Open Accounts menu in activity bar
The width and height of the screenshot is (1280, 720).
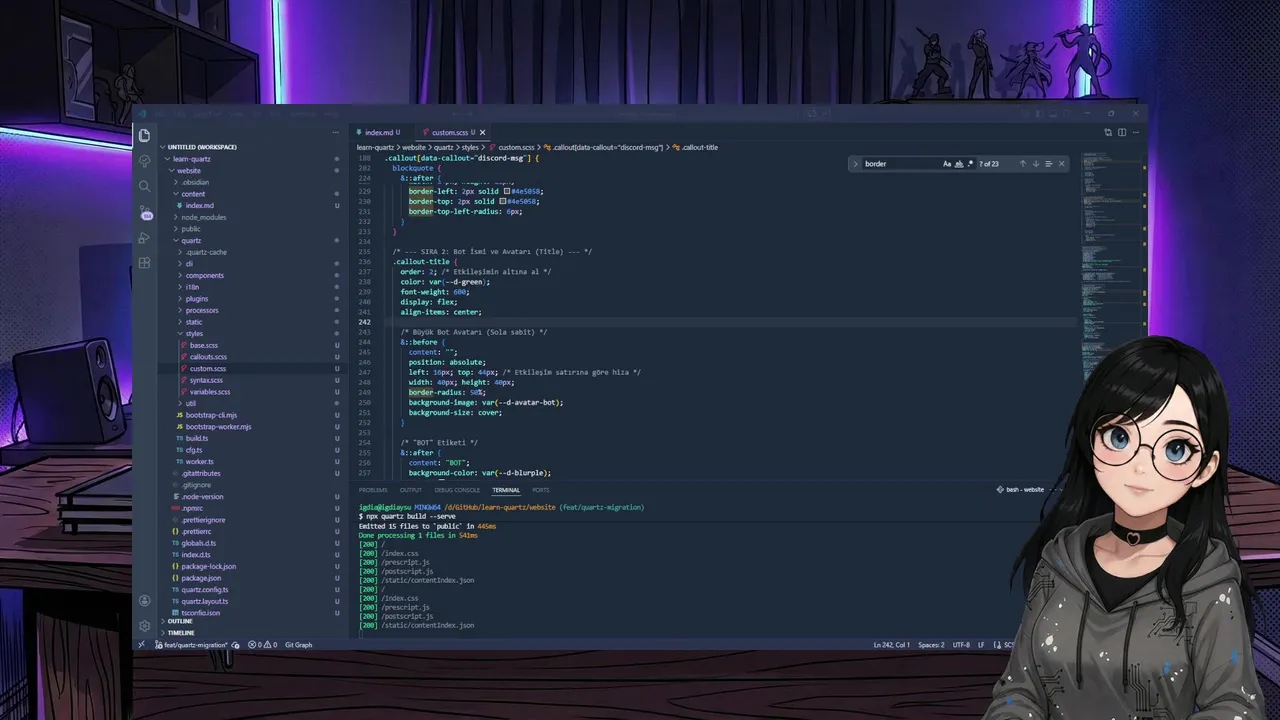[x=145, y=601]
